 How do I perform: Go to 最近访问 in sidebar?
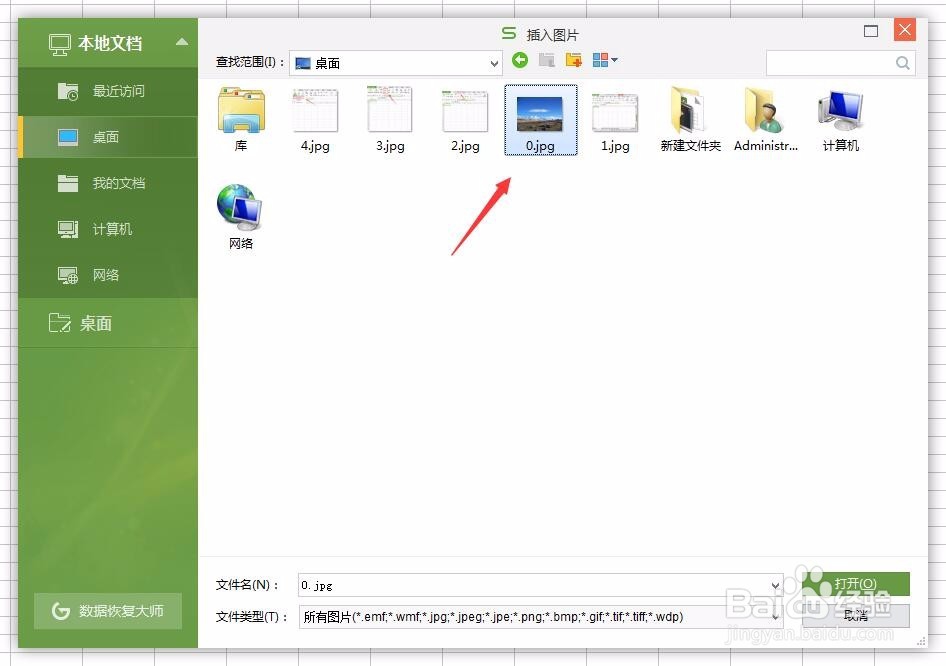click(109, 91)
